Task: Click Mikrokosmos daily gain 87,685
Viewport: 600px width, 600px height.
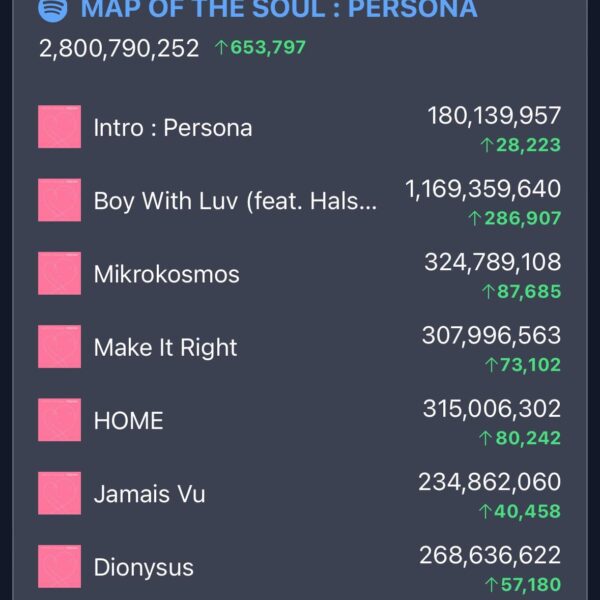Action: [x=521, y=292]
